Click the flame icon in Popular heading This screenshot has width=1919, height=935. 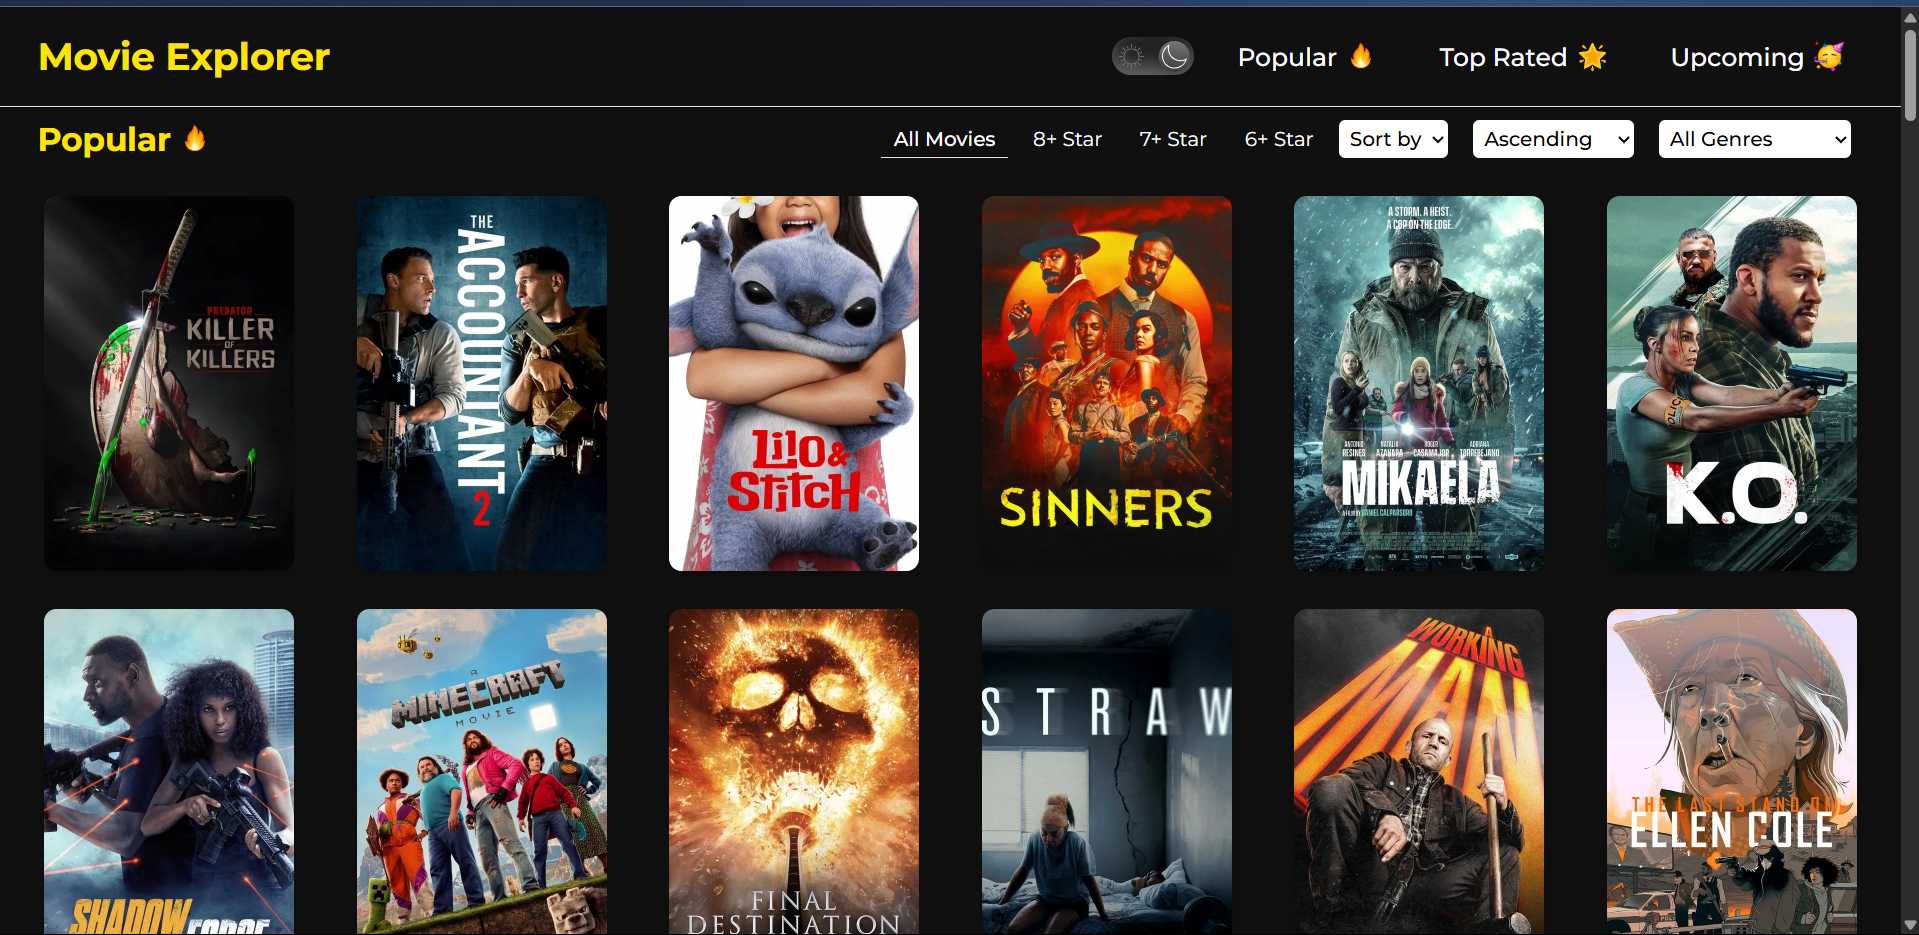(x=195, y=139)
